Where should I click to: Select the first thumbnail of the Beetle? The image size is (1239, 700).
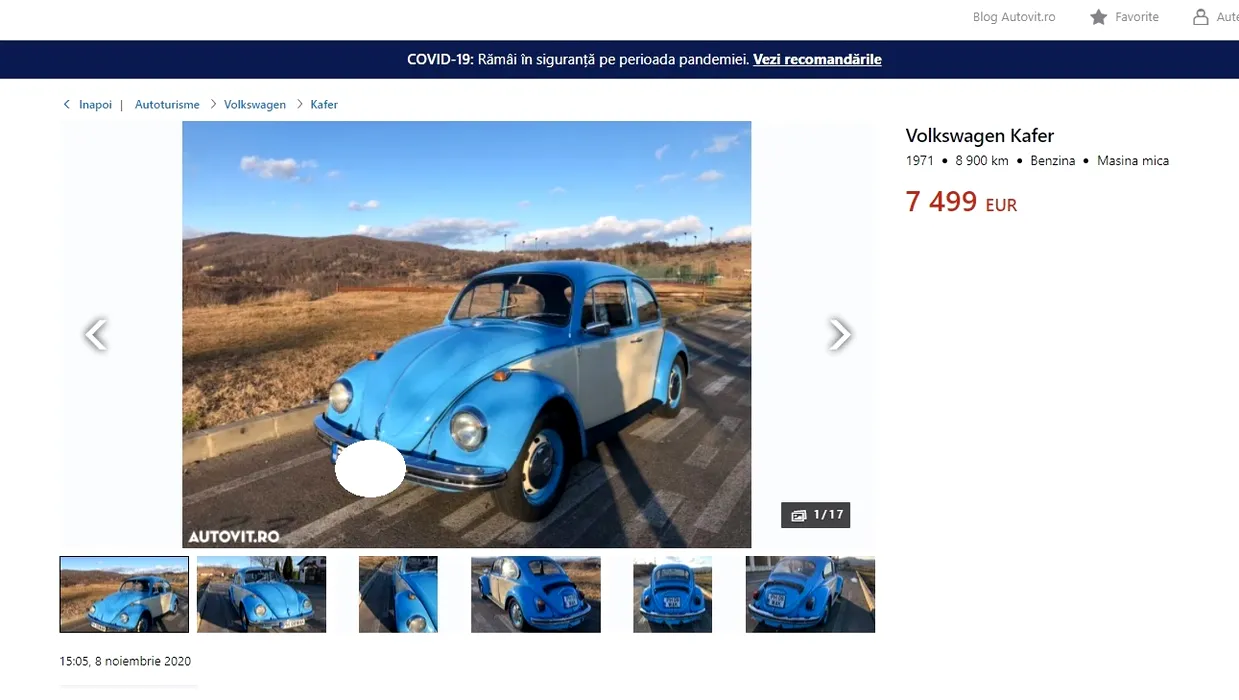(x=124, y=594)
